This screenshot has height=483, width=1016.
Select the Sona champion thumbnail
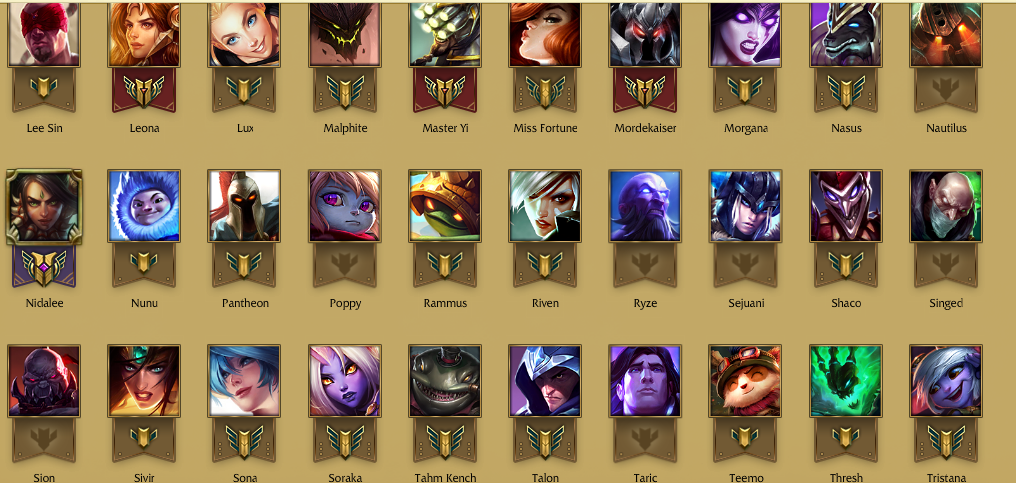click(244, 381)
